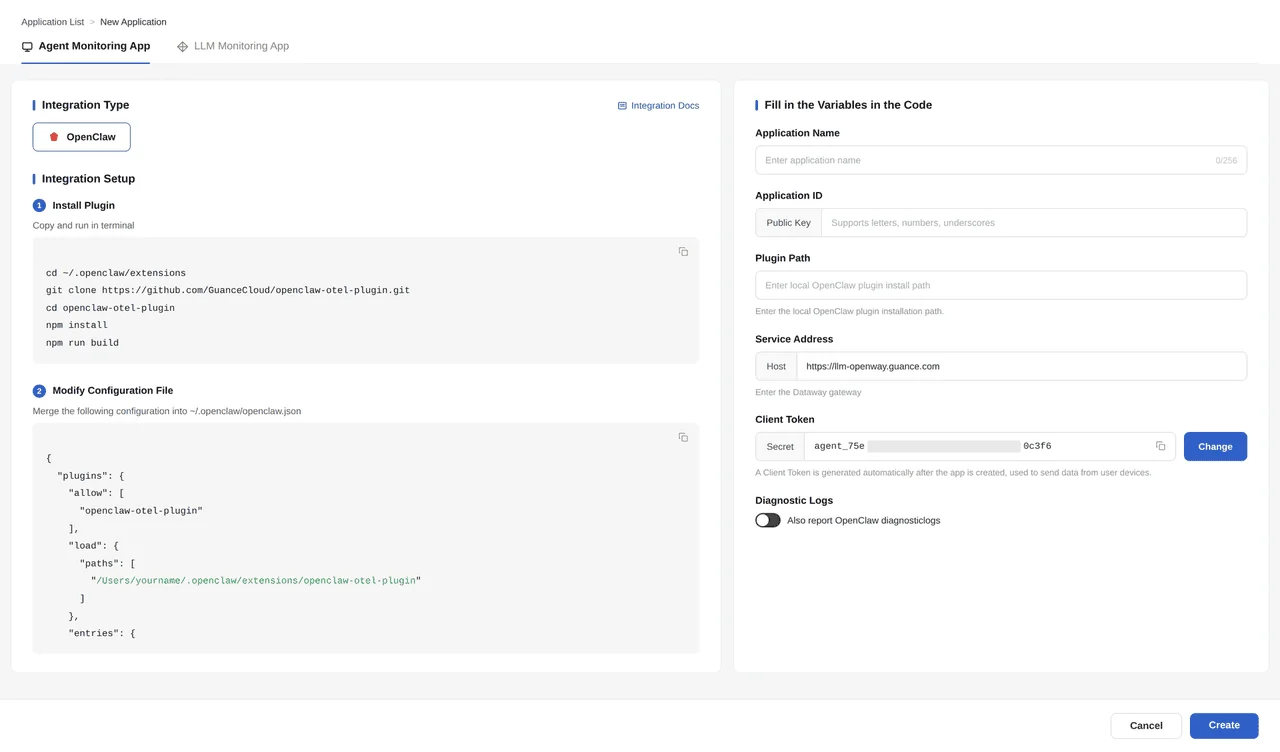Image resolution: width=1280 pixels, height=752 pixels.
Task: Click the "Modify Configuration File" step title
Action: (x=113, y=390)
